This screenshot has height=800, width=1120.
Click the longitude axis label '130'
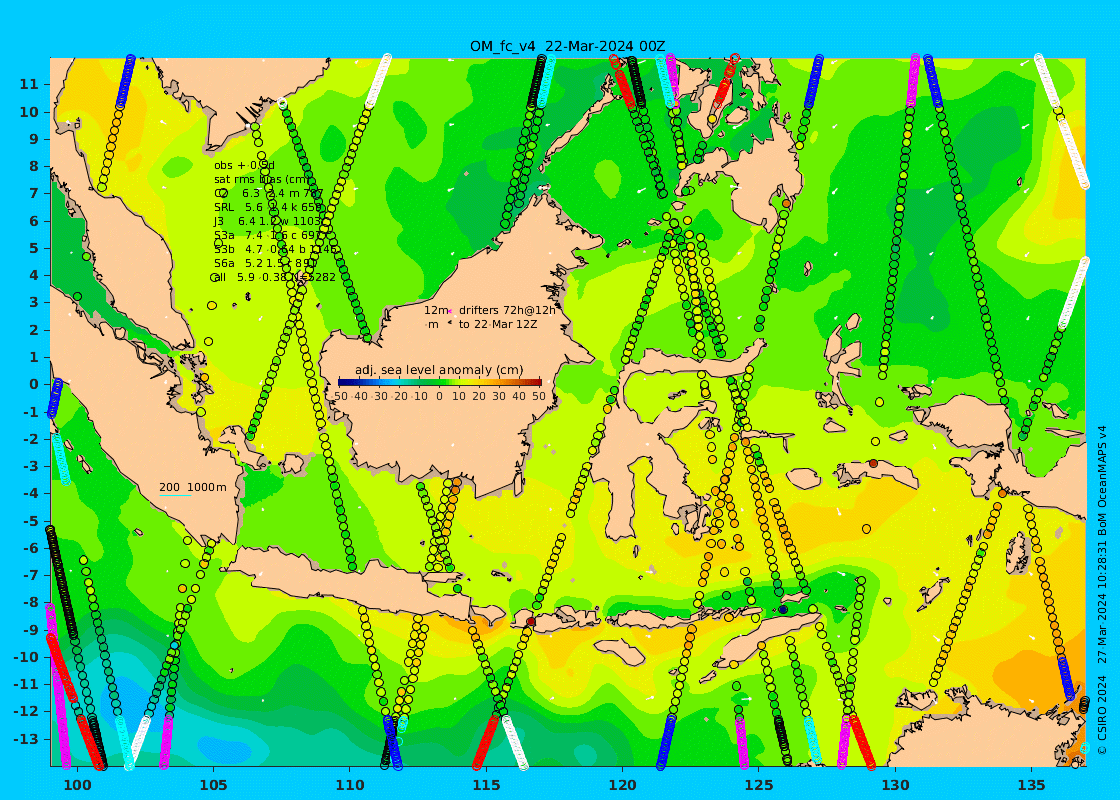pos(895,784)
